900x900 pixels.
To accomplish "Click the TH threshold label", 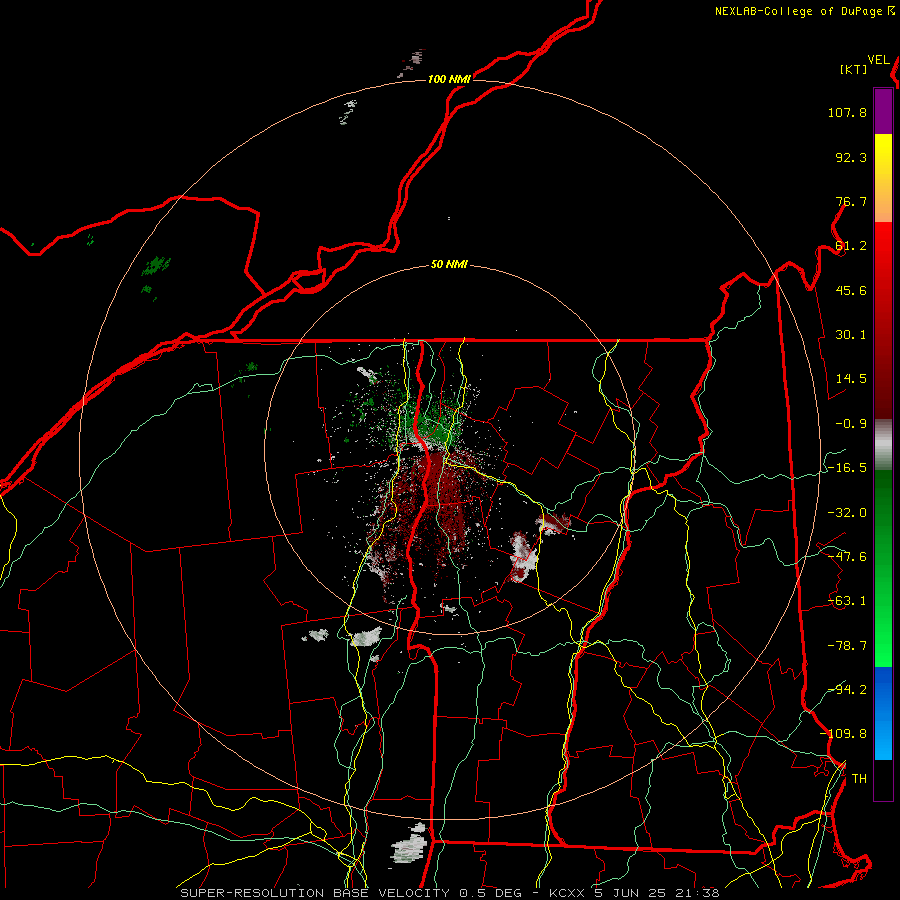I will [859, 779].
